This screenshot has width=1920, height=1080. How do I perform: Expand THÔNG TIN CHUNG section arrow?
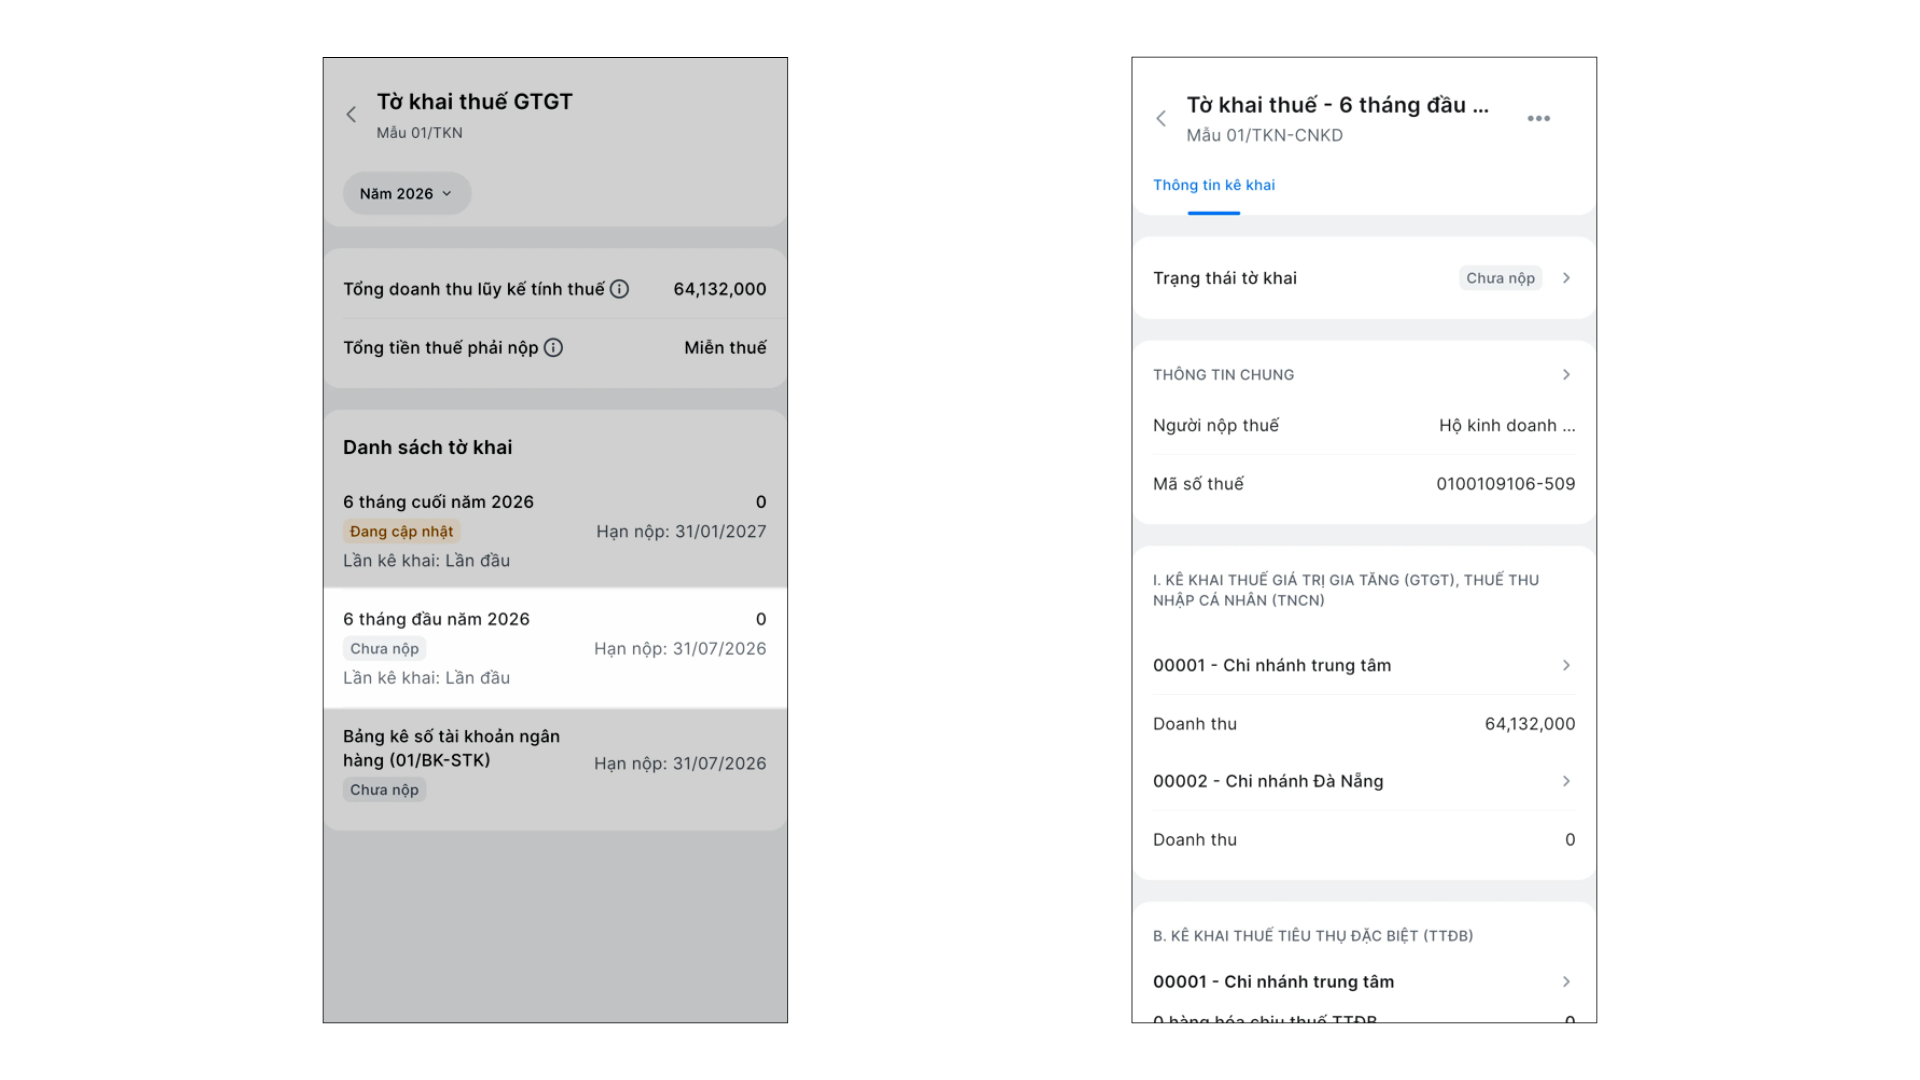(1566, 374)
